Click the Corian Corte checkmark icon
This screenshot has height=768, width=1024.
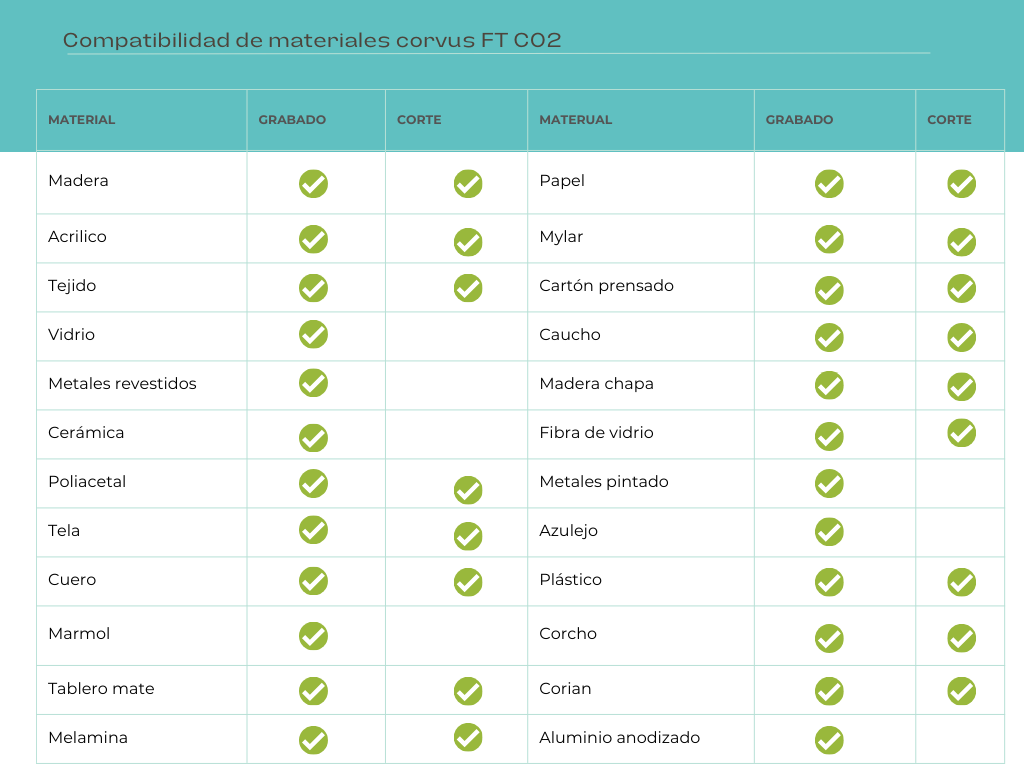click(961, 691)
